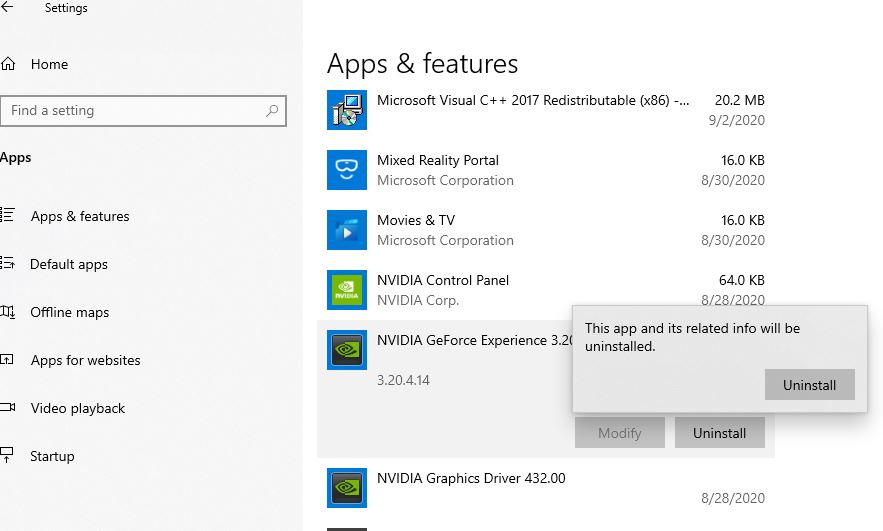
Task: Open Apps for websites page
Action: pos(85,360)
